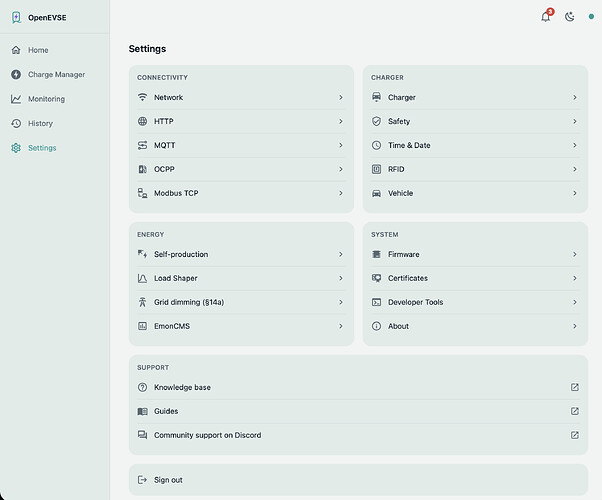Click the Load Shaper curve icon
This screenshot has width=602, height=500.
[142, 278]
